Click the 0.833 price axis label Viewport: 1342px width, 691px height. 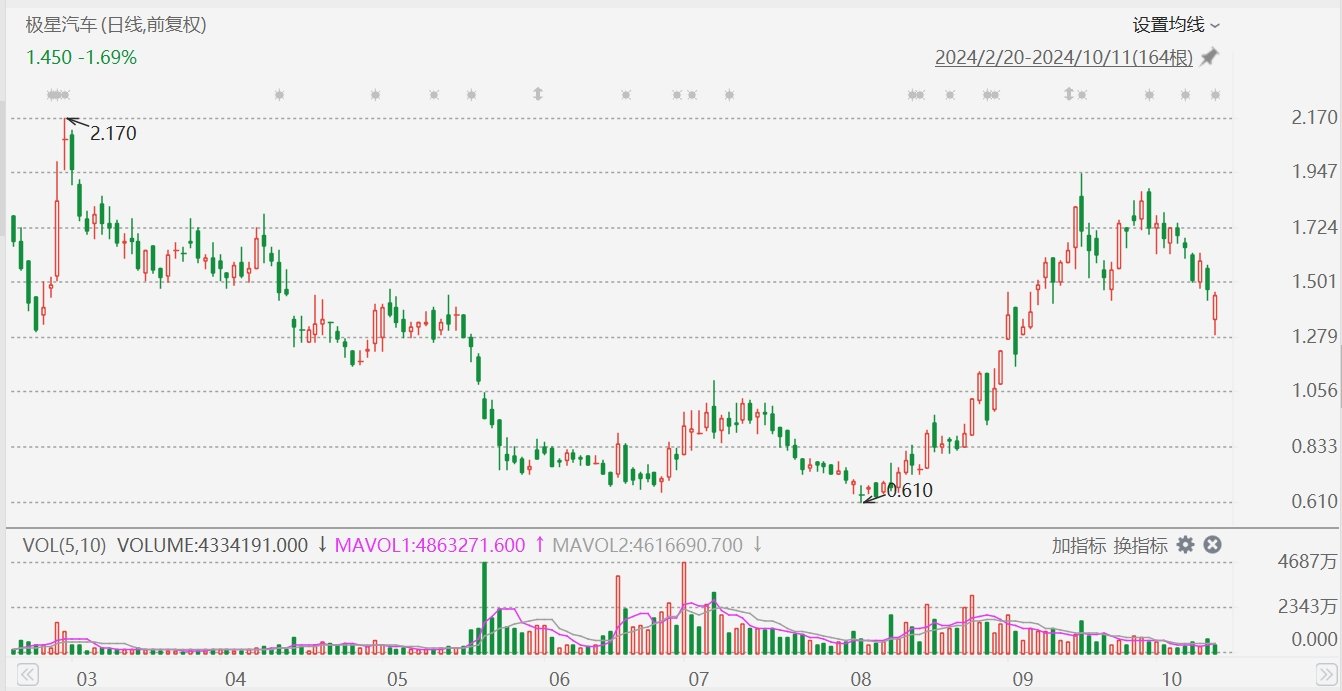click(1315, 446)
